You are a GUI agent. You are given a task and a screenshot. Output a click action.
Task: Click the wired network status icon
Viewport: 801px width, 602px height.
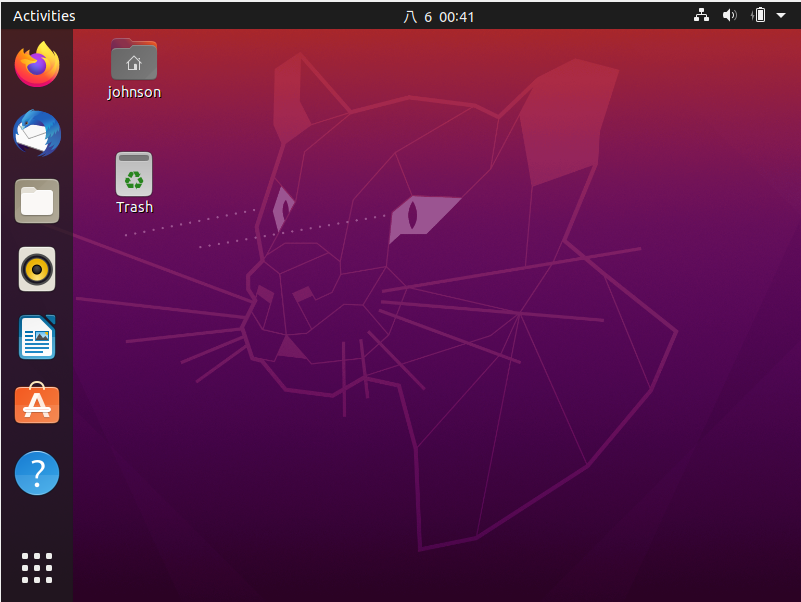(701, 15)
